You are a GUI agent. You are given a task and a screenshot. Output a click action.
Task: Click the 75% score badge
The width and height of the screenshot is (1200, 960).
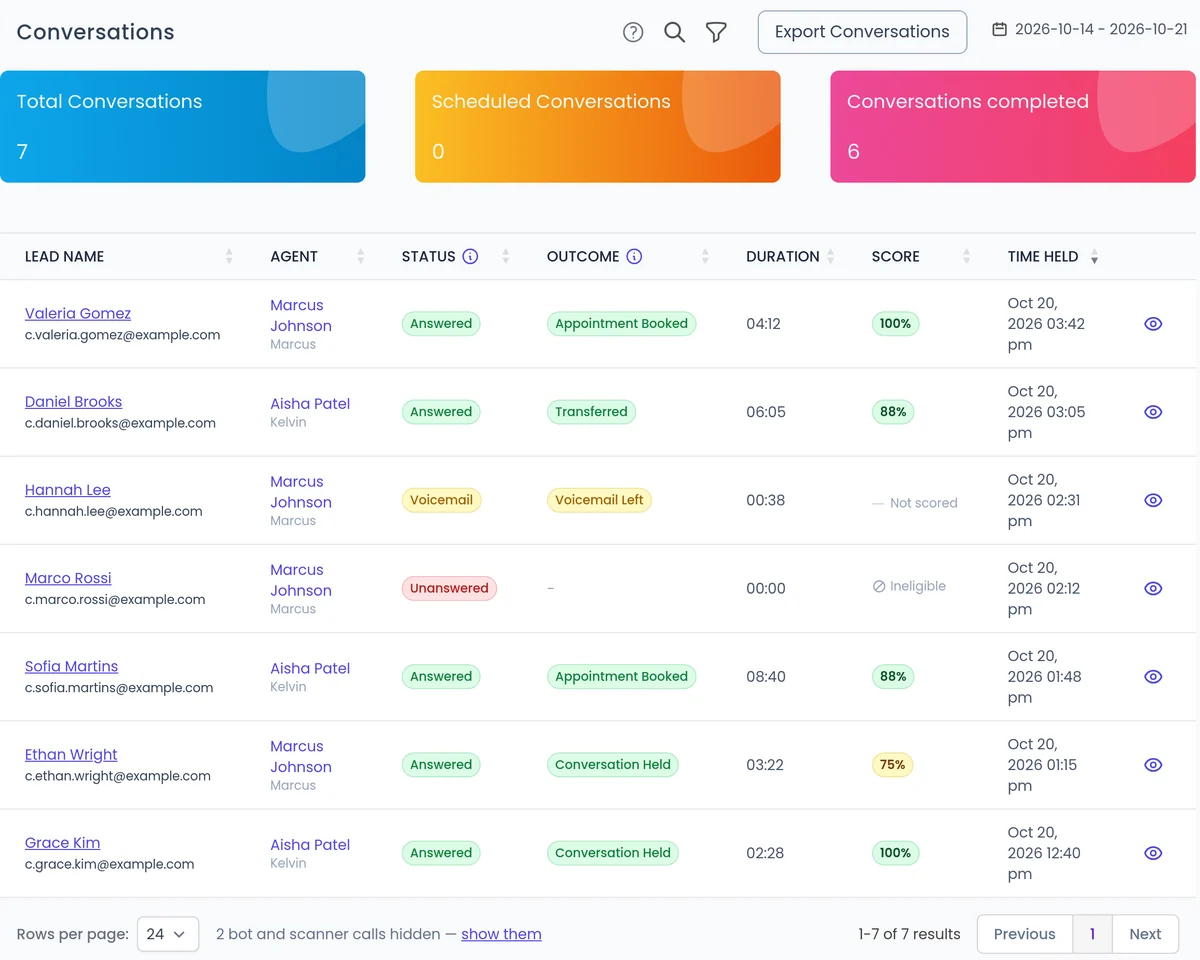(x=893, y=765)
